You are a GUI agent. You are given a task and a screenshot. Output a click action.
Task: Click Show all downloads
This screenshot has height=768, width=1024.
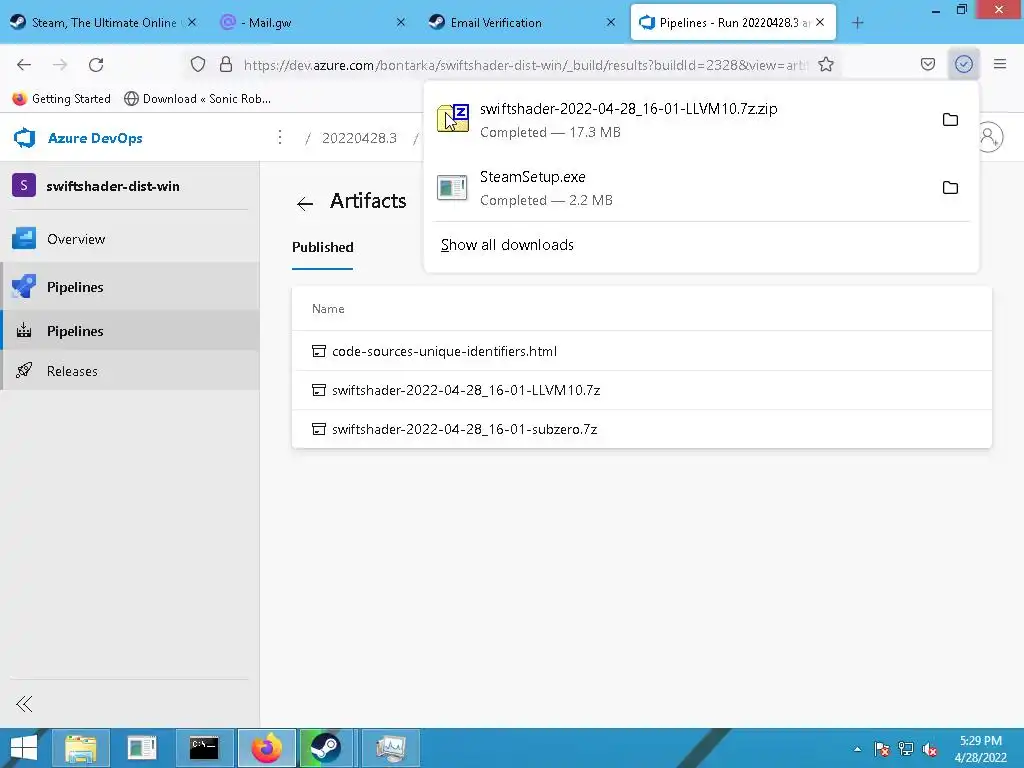click(507, 245)
